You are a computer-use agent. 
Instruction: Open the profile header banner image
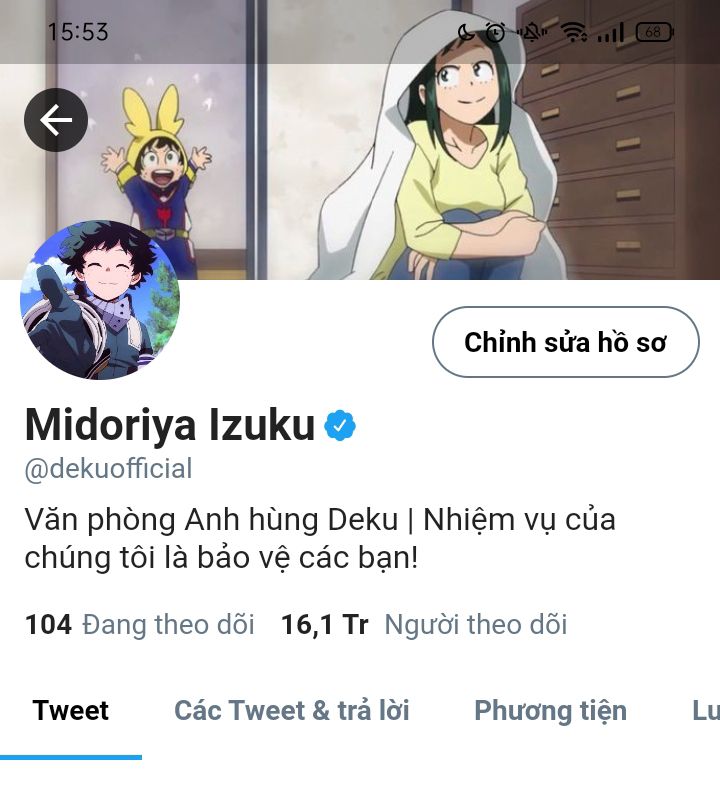(x=360, y=171)
